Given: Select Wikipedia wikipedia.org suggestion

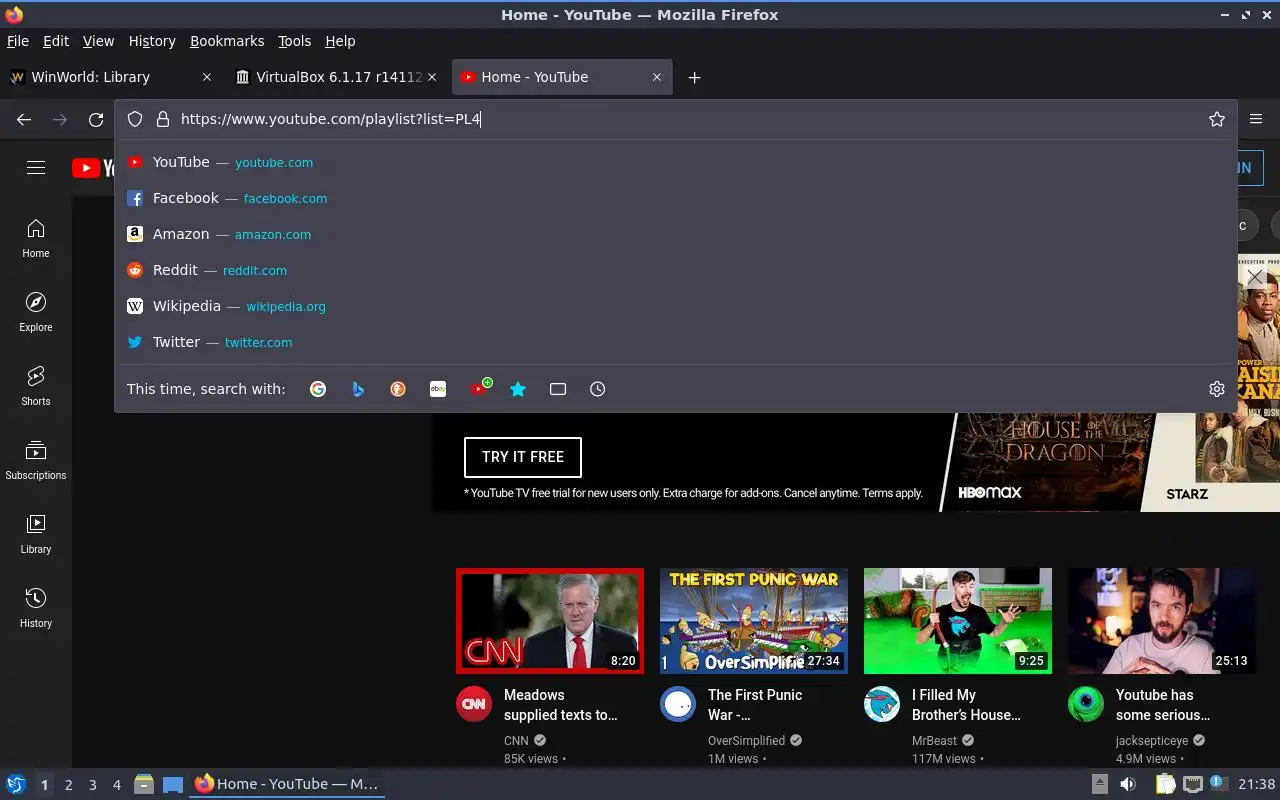Looking at the screenshot, I should (x=676, y=306).
